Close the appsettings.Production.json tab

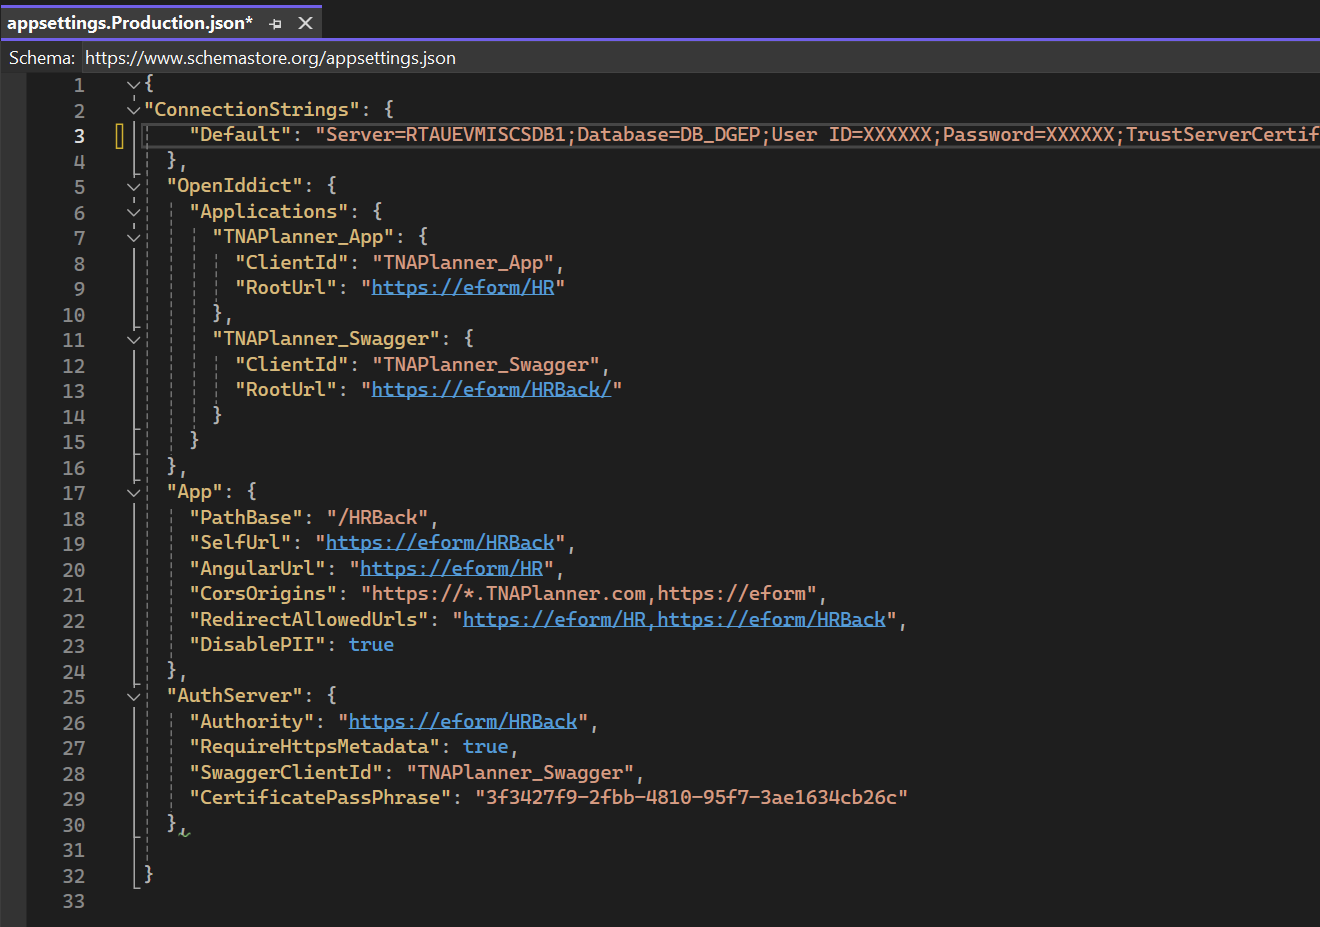coord(306,23)
